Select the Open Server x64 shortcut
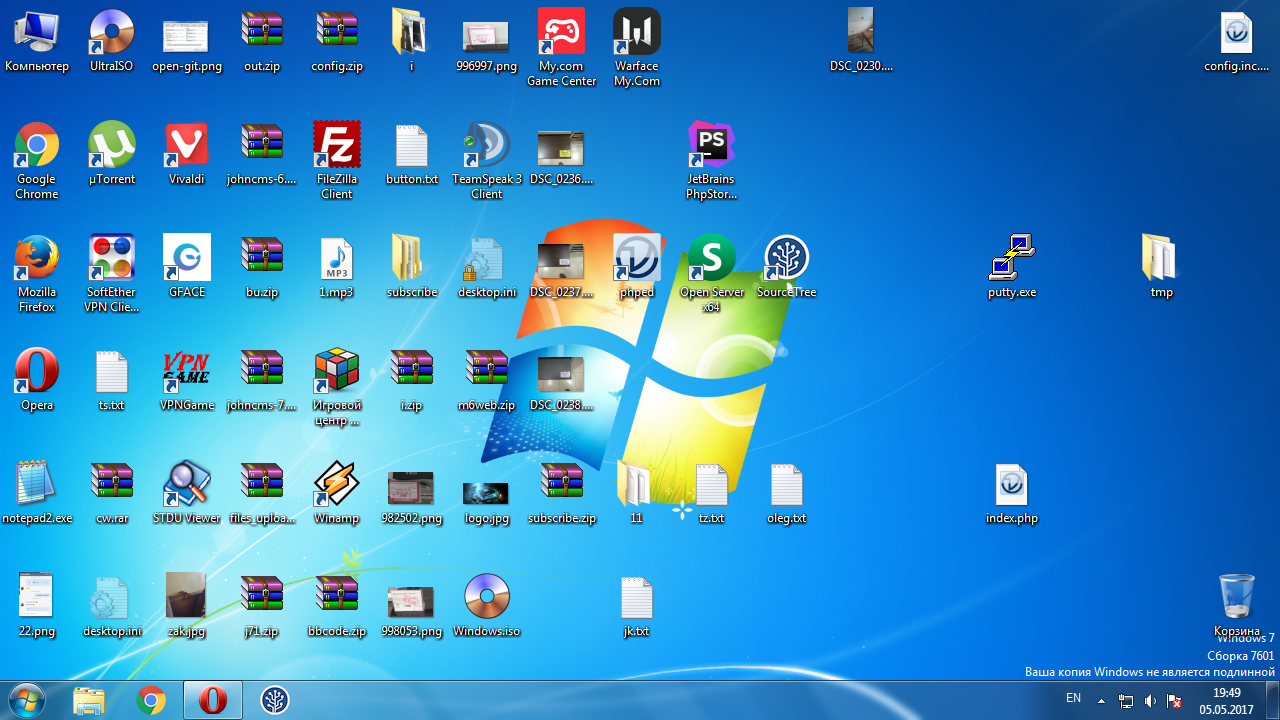Viewport: 1280px width, 720px height. click(x=711, y=259)
